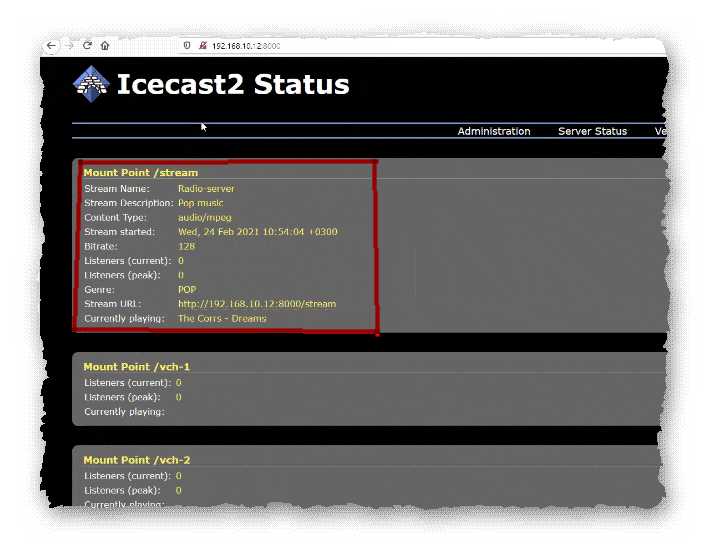Viewport: 704px width, 544px height.
Task: Click the address bar showing 192.168.10.12:8000
Action: (422, 46)
